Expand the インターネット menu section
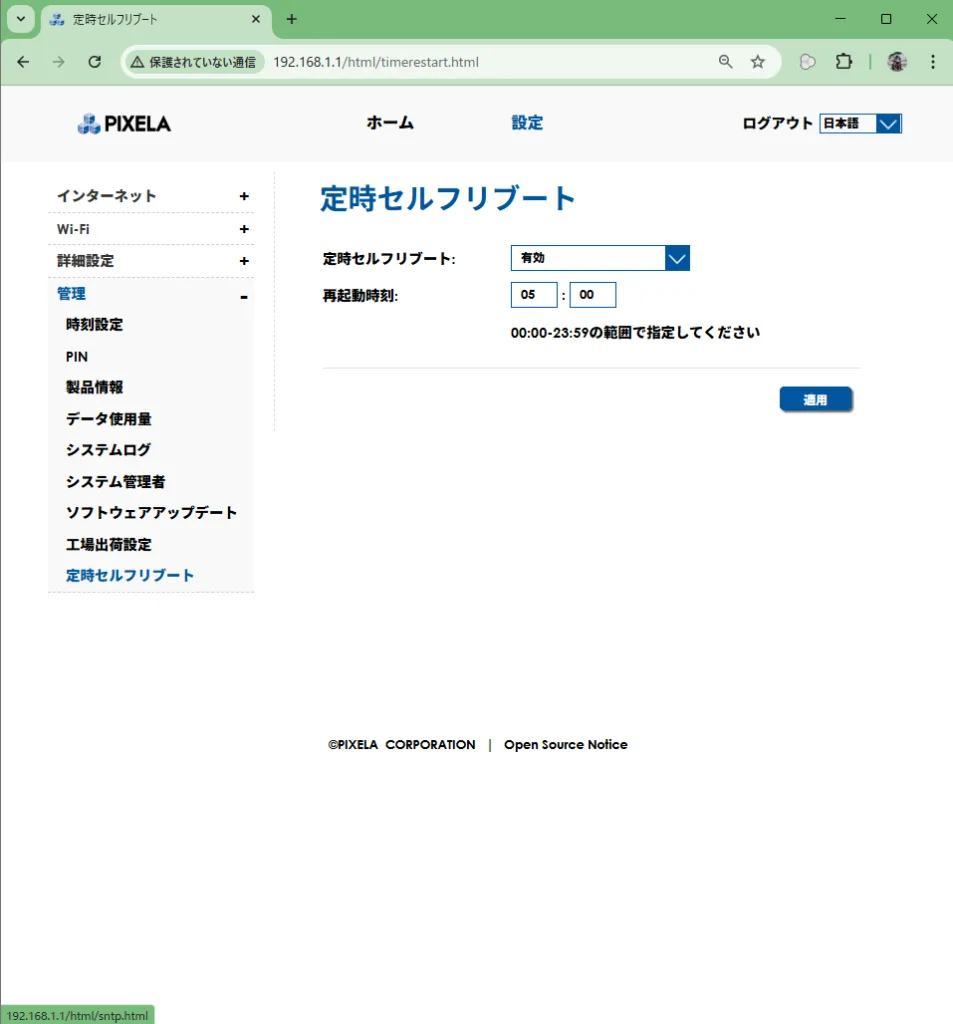Viewport: 953px width, 1024px height. pyautogui.click(x=152, y=196)
